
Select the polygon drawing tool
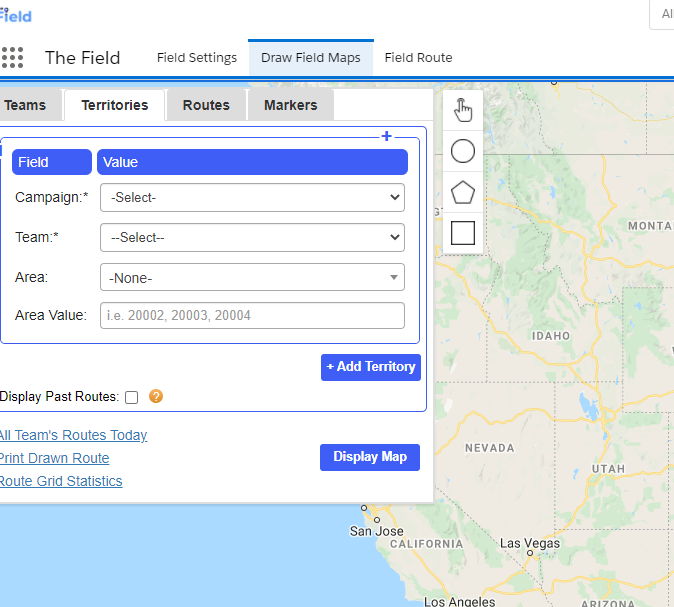pos(463,192)
